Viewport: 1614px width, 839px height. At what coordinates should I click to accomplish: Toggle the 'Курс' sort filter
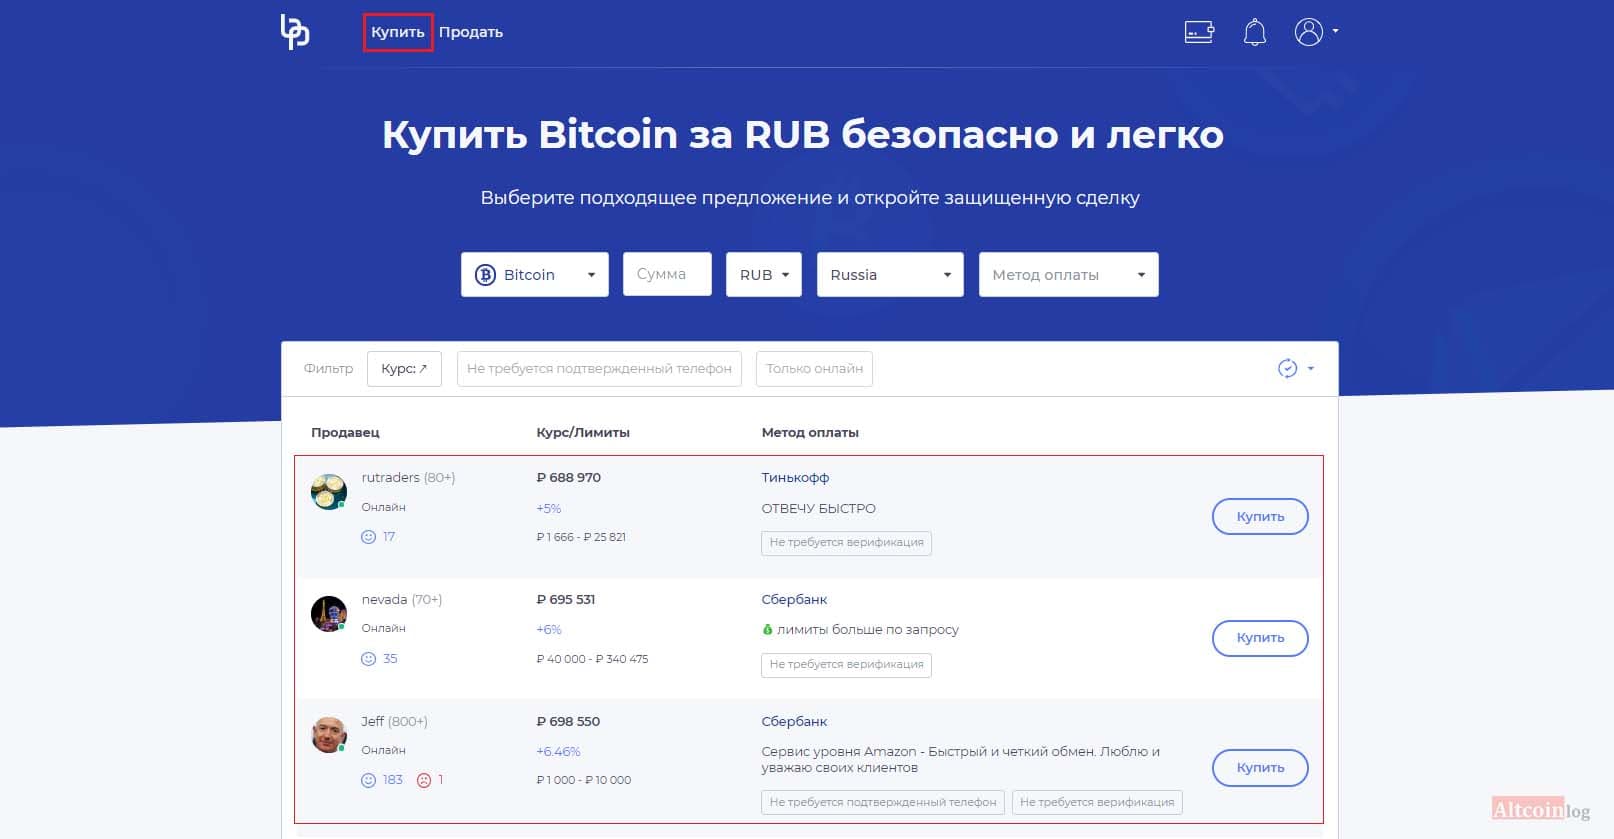coord(404,368)
